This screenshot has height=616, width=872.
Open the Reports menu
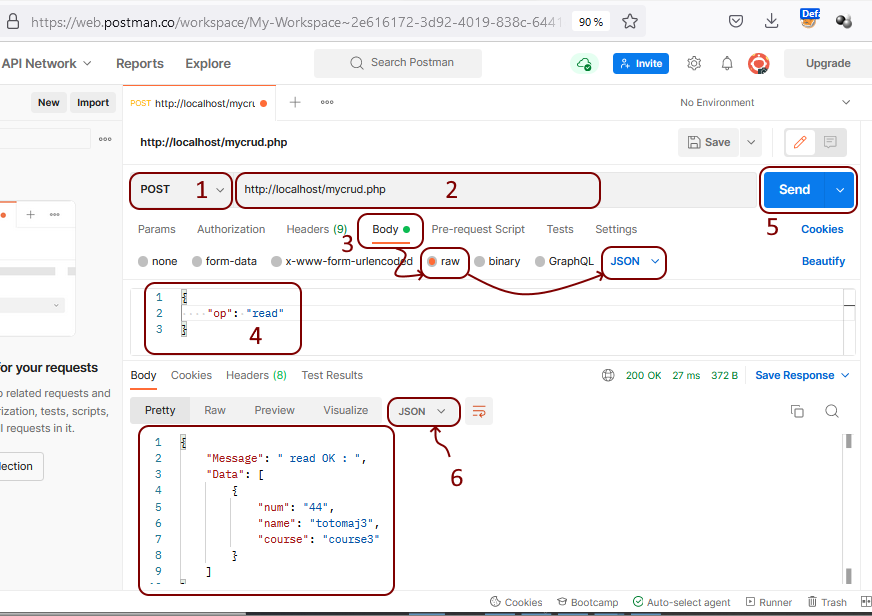click(139, 63)
